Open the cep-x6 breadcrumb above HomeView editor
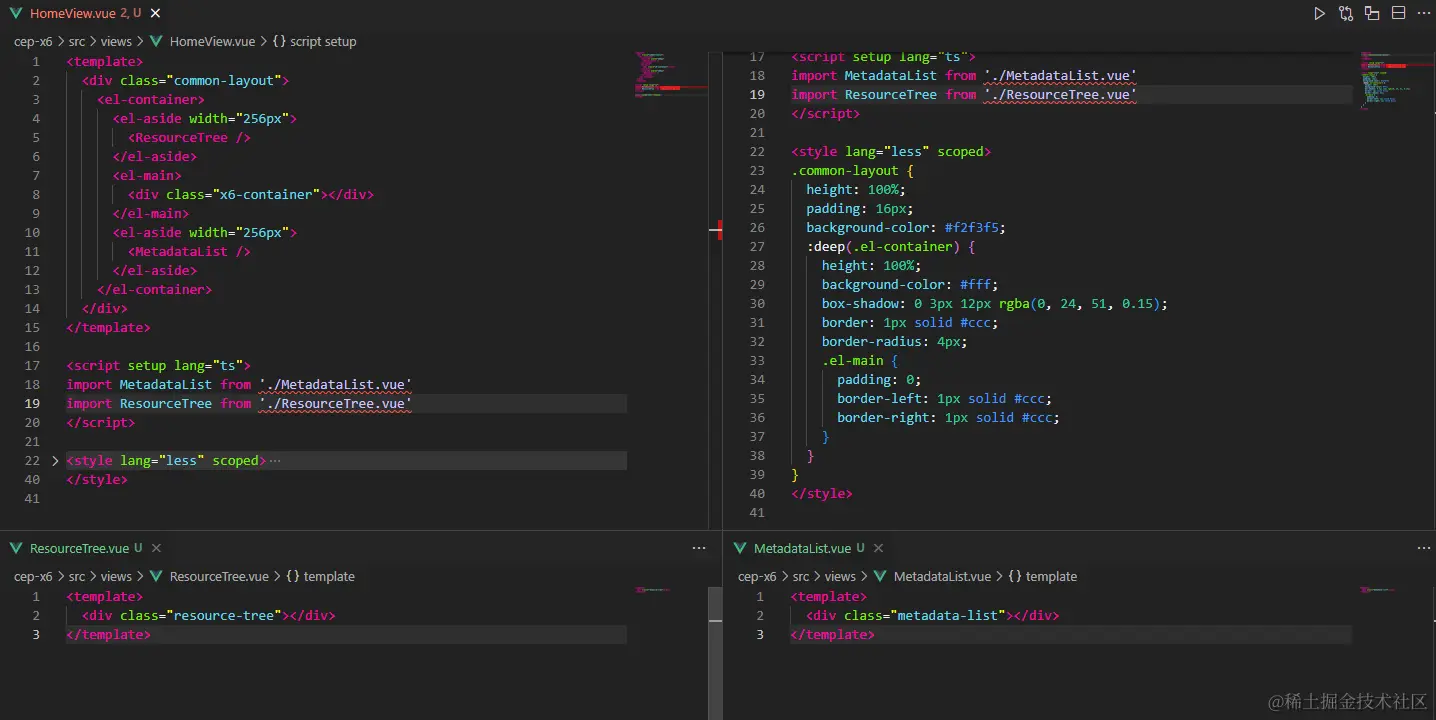The image size is (1436, 720). point(33,42)
